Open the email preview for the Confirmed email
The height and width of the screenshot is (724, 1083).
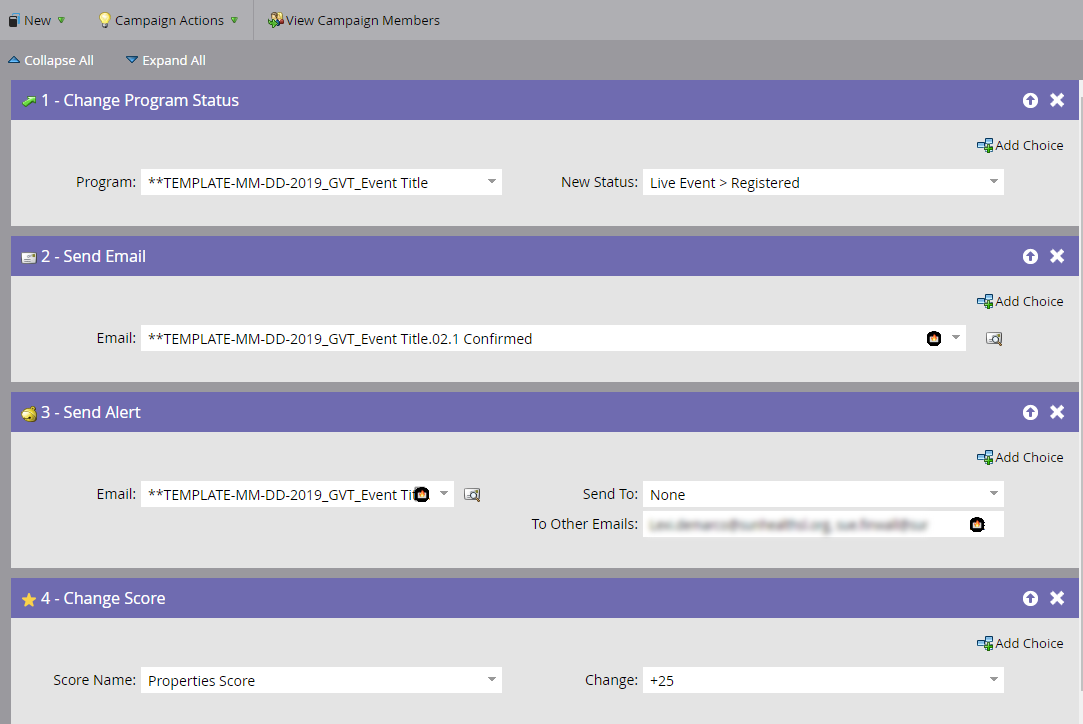[993, 338]
